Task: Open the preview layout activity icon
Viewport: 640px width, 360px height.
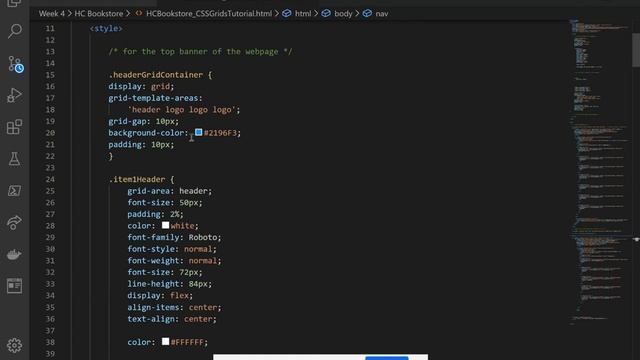Action: (x=15, y=286)
